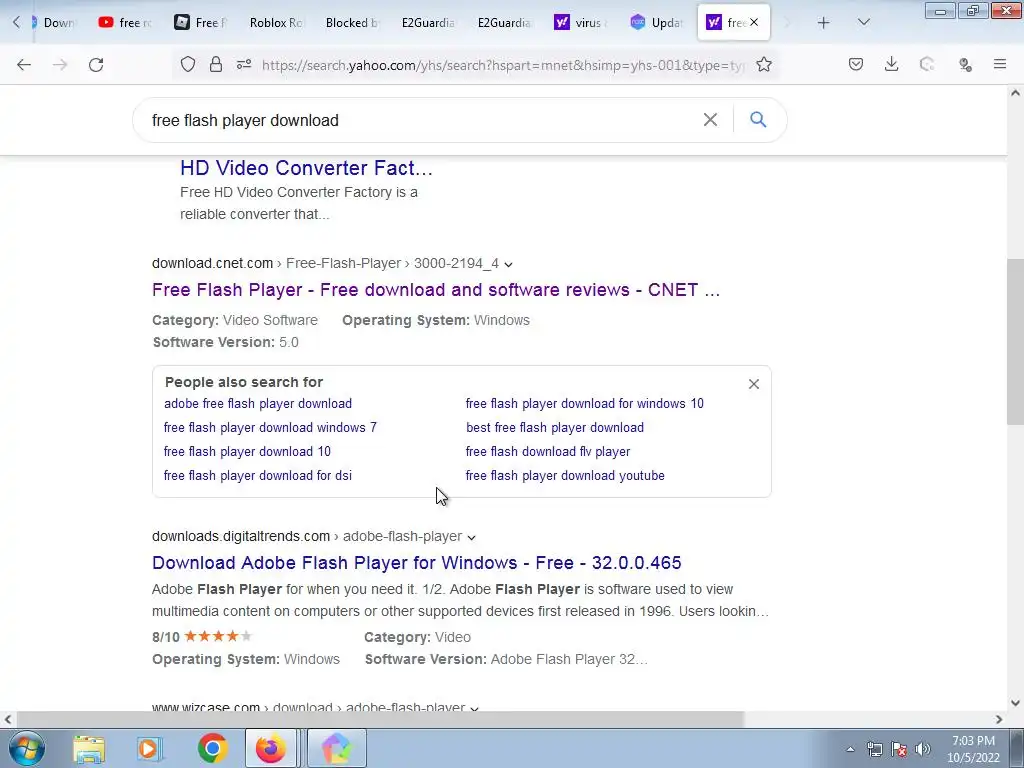
Task: Open a new browser tab
Action: tap(824, 23)
